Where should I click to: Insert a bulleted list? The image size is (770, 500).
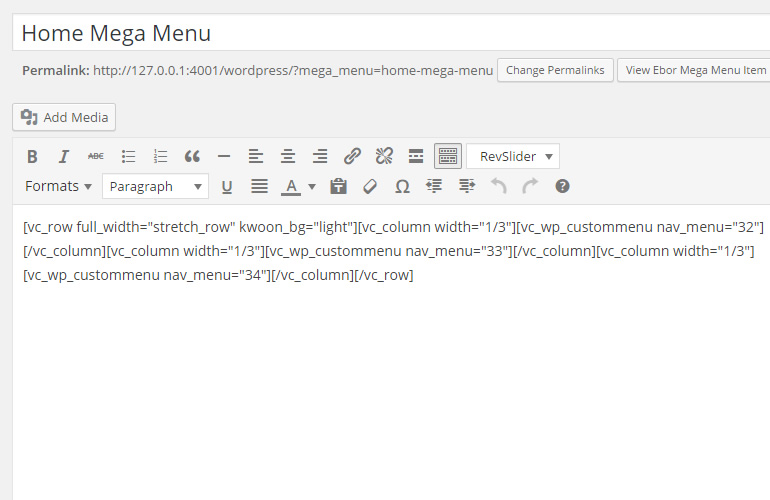(128, 157)
